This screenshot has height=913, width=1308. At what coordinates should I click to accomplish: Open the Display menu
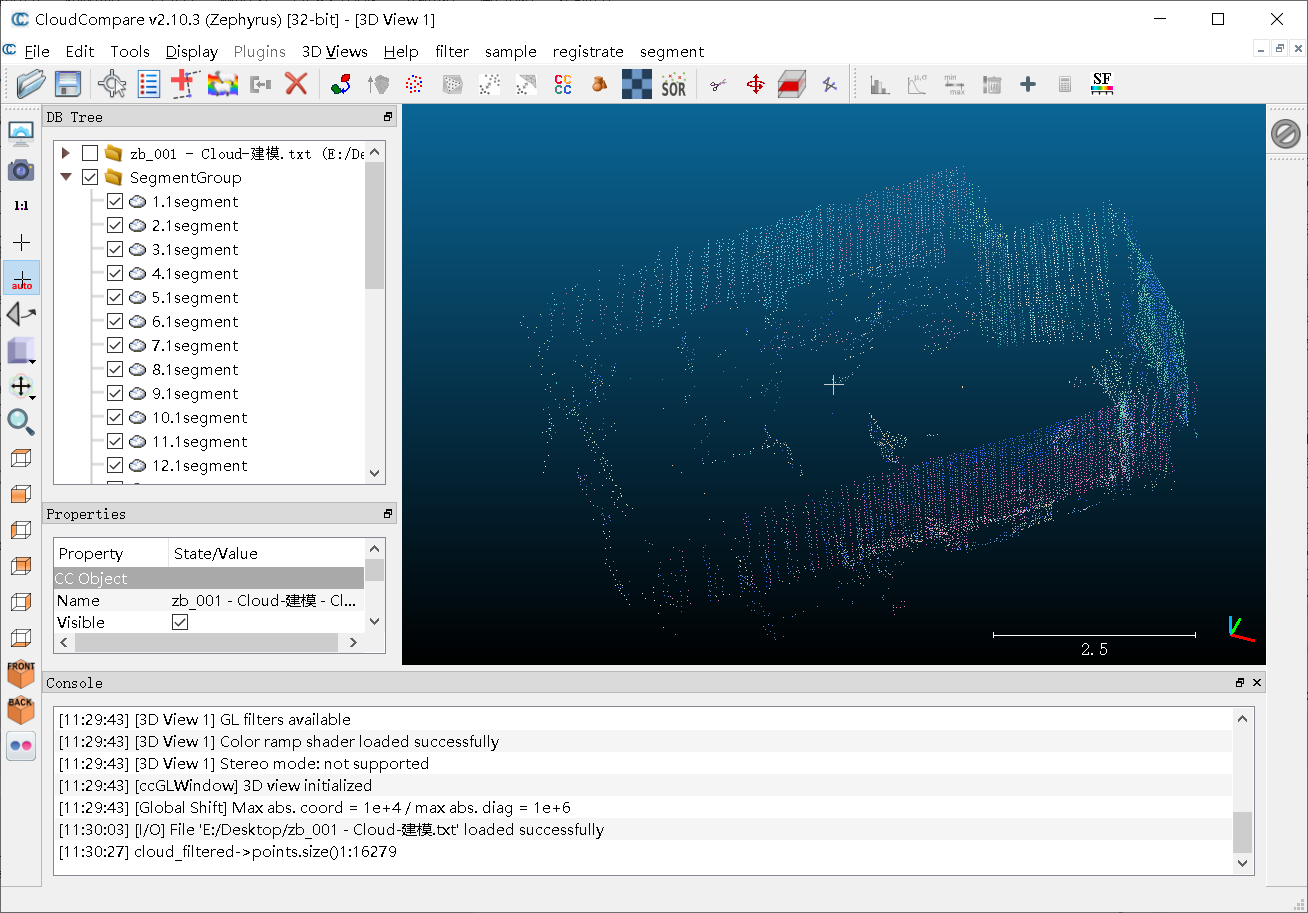coord(192,52)
